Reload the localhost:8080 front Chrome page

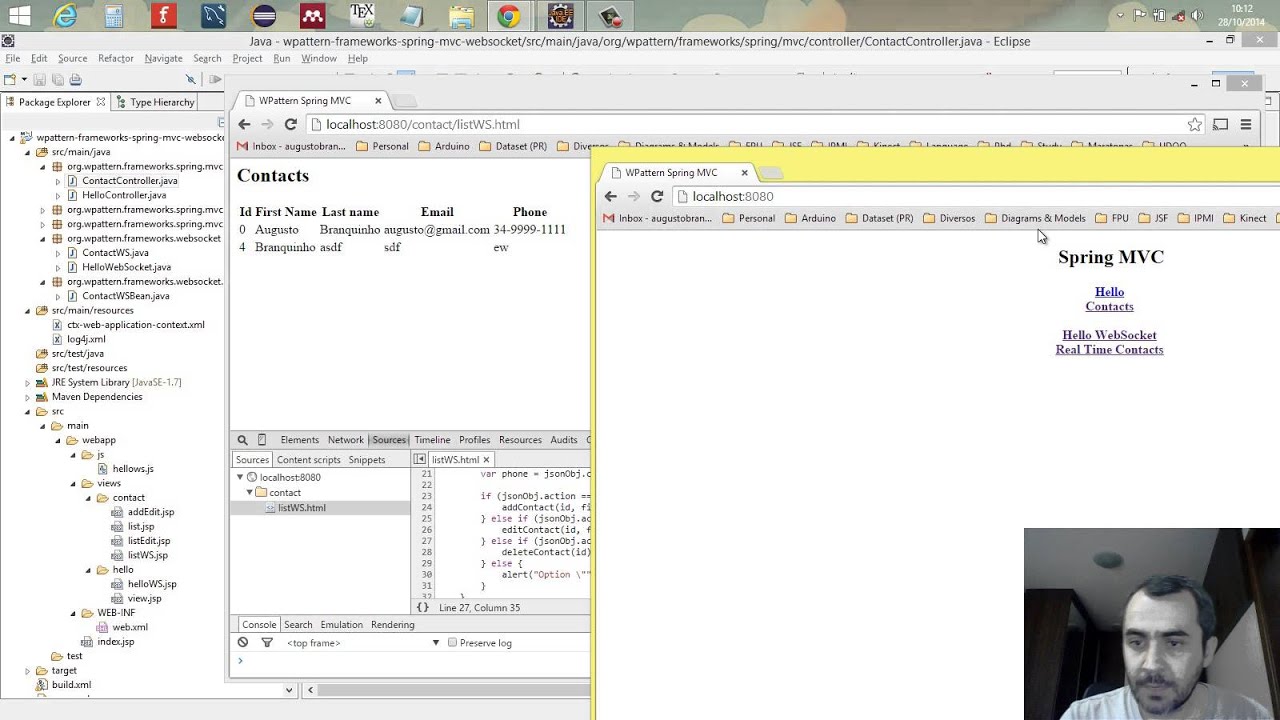(x=657, y=197)
